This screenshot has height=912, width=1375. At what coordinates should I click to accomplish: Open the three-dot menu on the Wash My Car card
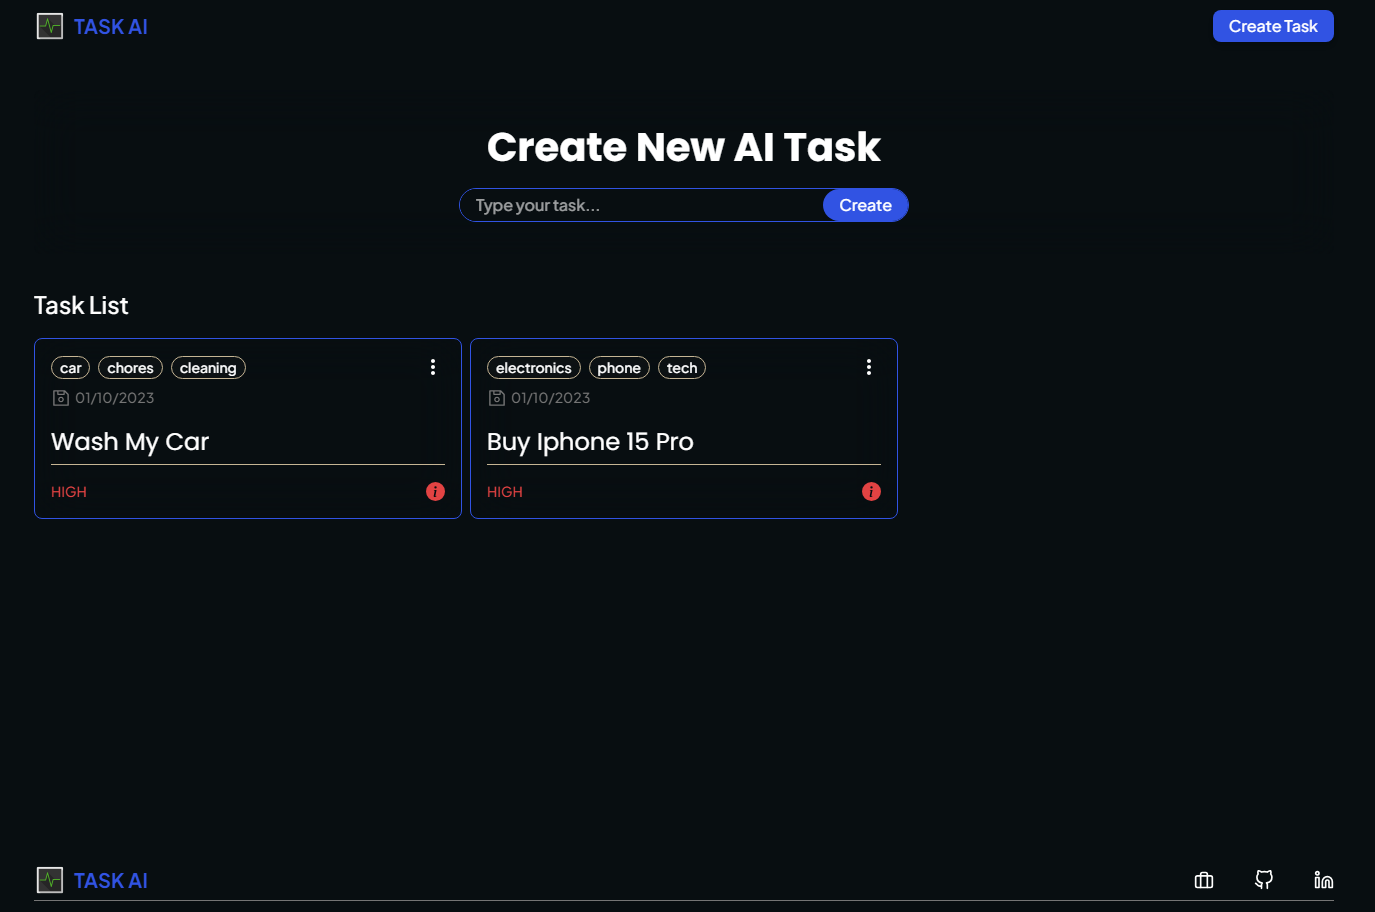pos(433,367)
